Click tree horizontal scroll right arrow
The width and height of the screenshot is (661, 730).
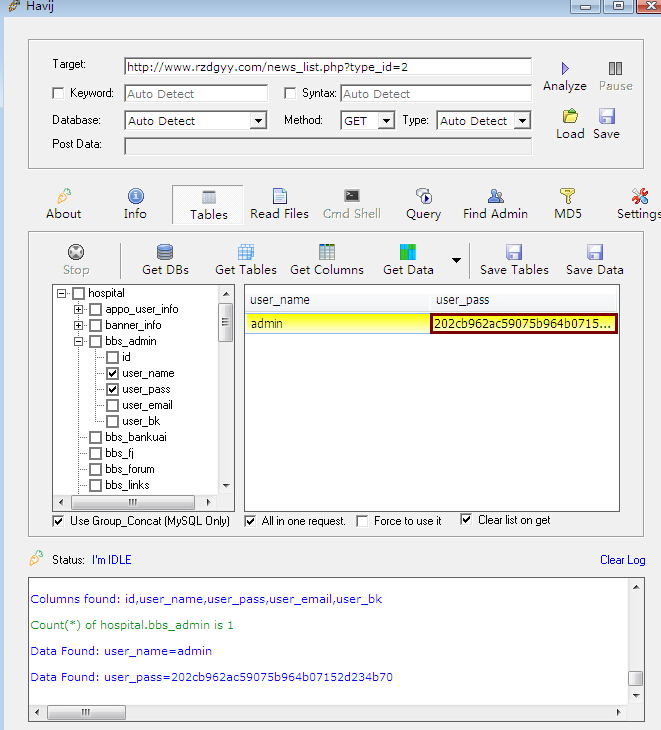click(x=209, y=502)
